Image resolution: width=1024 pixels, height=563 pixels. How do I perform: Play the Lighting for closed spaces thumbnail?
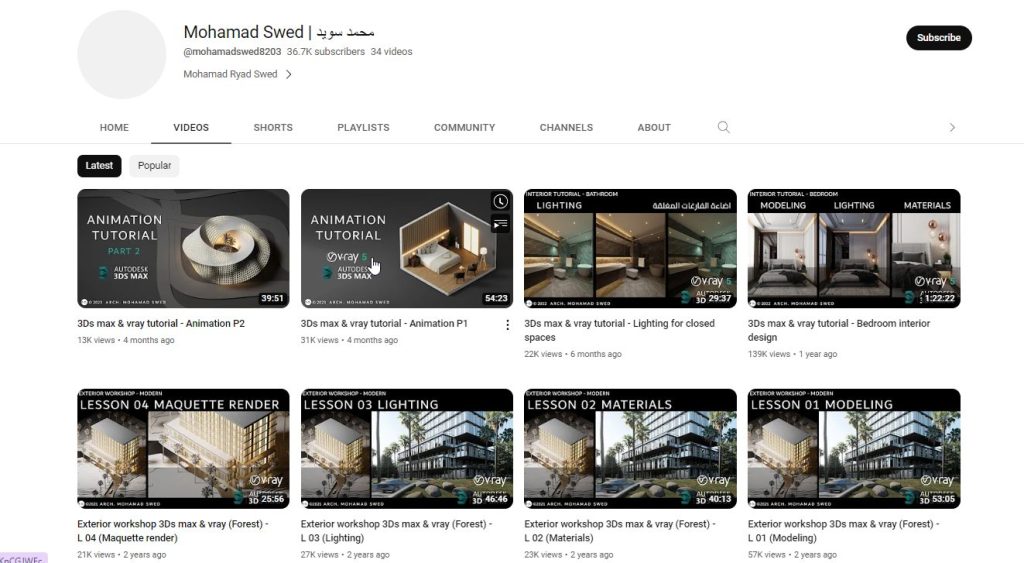coord(630,248)
